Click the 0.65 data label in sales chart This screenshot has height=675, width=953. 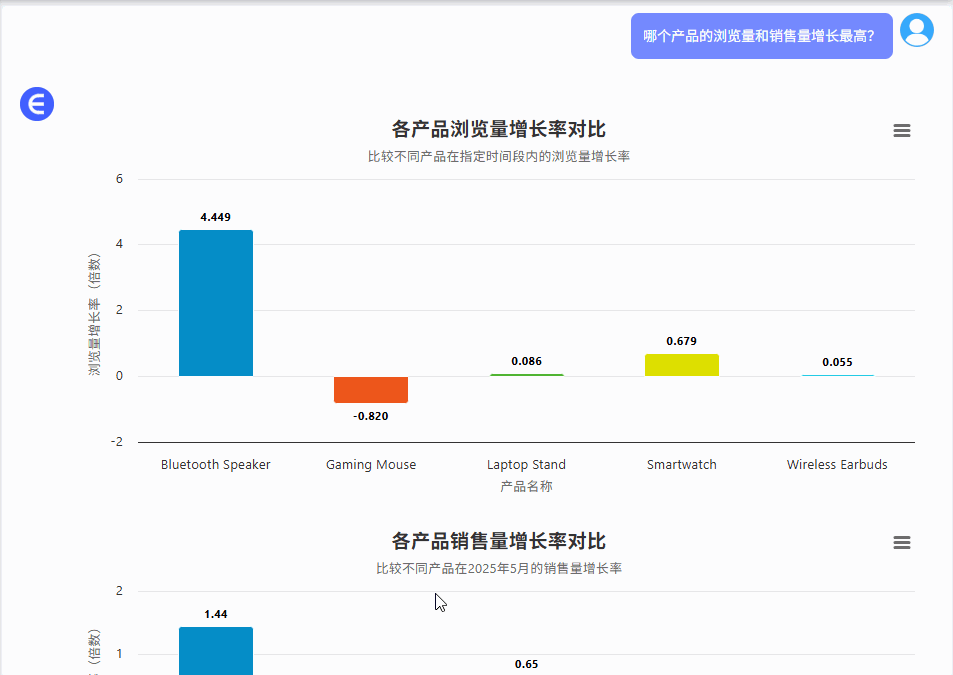(x=526, y=664)
